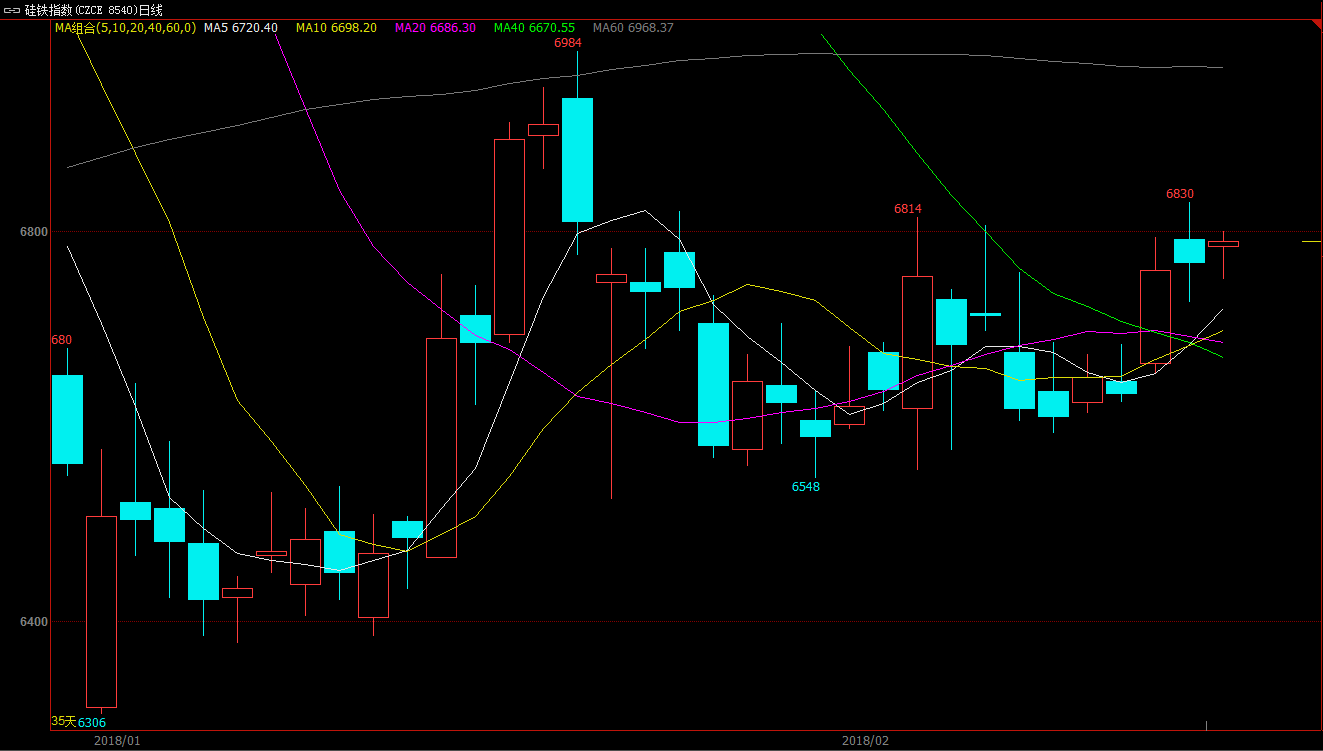1323x751 pixels.
Task: Select the 6548 low price marker
Action: coord(806,487)
